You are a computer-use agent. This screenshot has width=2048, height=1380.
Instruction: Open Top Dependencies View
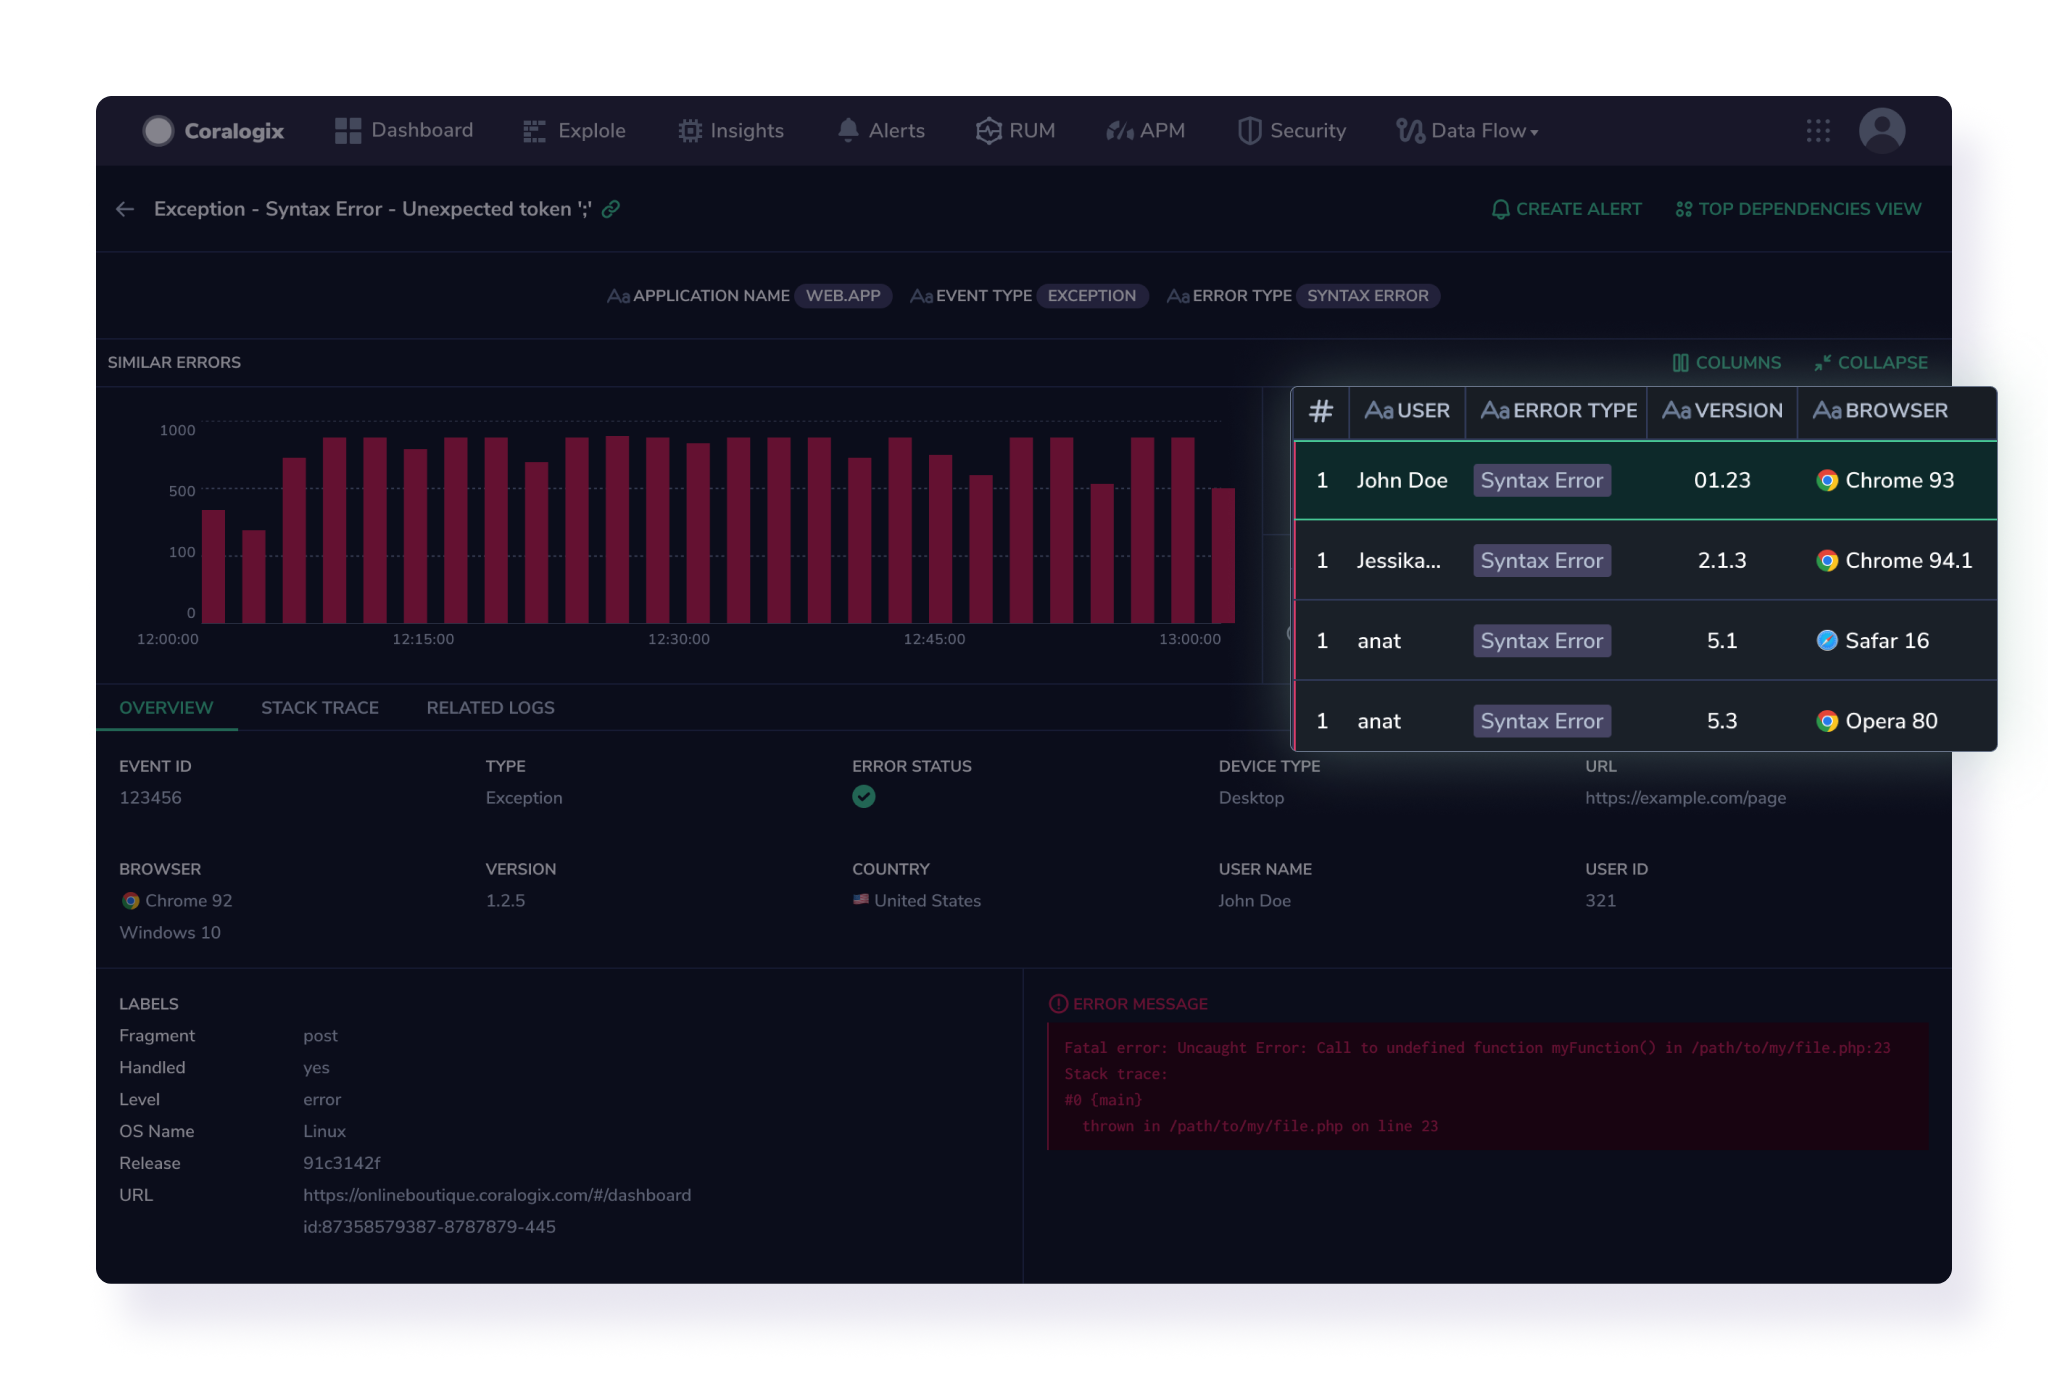click(1798, 209)
